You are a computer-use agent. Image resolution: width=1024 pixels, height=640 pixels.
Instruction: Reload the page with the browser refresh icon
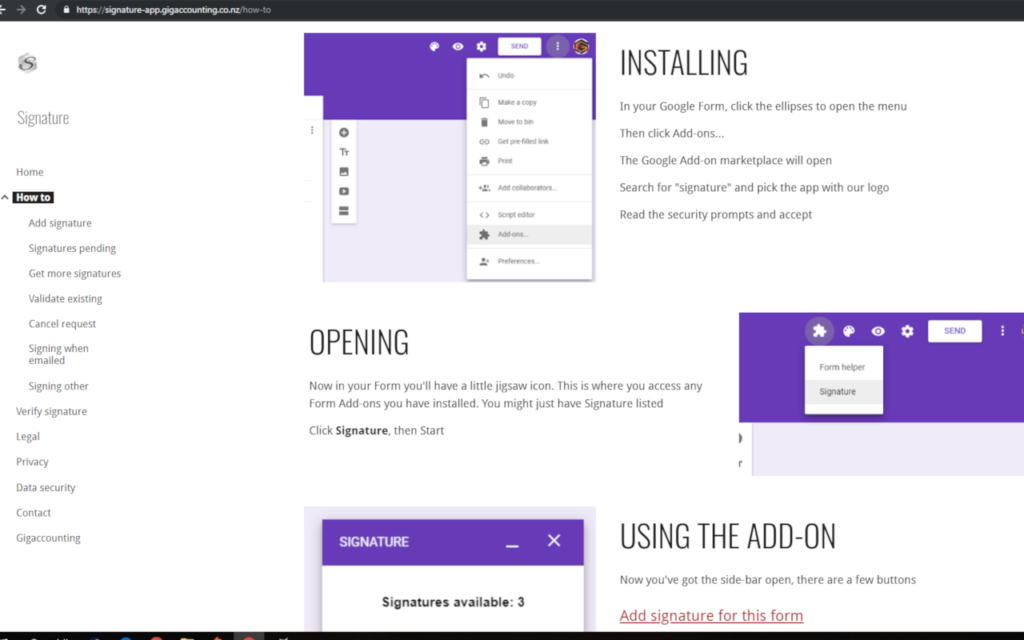pyautogui.click(x=40, y=10)
